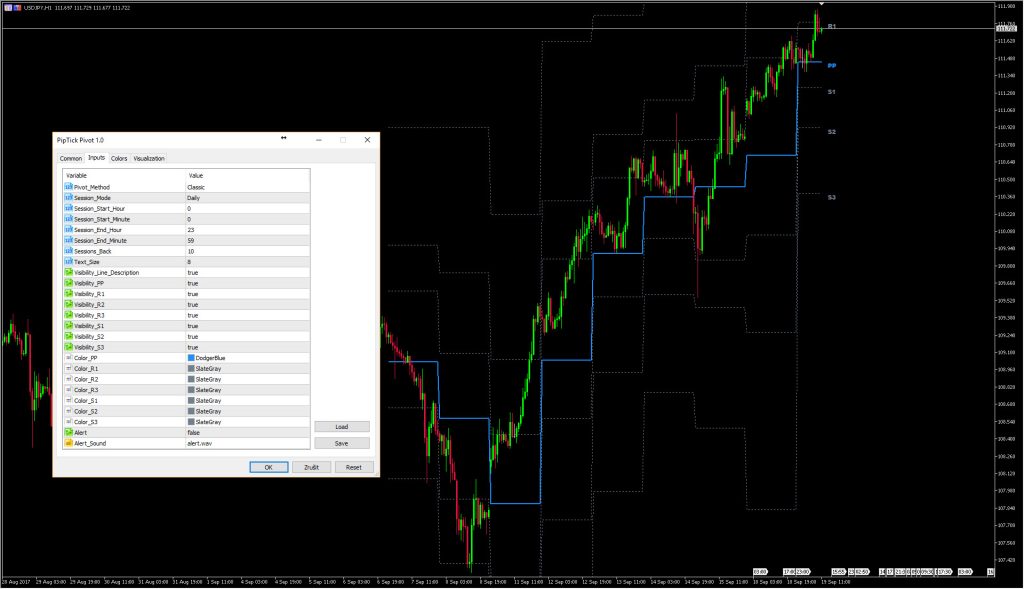Click the integer icon beside Sessions_Back
The image size is (1024, 589).
[68, 251]
